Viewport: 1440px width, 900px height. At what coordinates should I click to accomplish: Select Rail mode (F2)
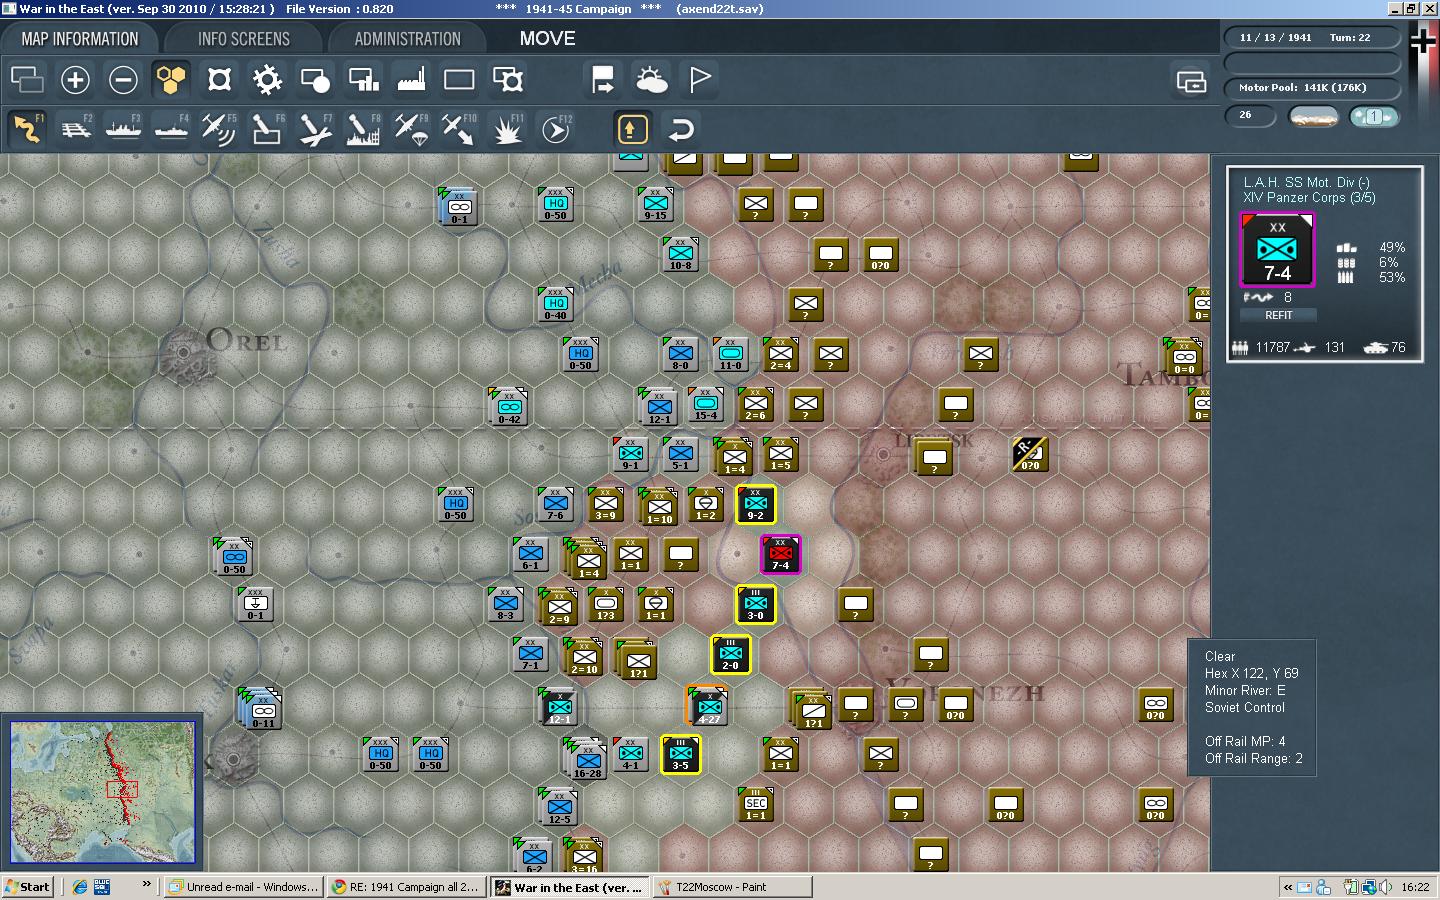75,129
